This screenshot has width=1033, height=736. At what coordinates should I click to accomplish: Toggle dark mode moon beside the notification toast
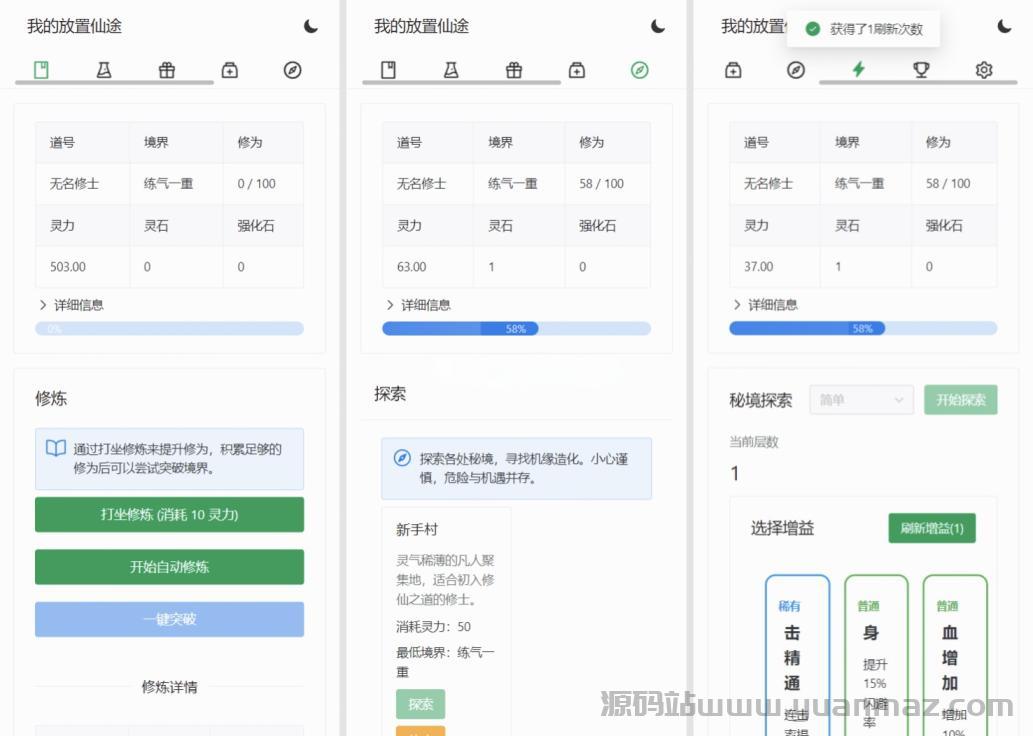pos(1004,27)
